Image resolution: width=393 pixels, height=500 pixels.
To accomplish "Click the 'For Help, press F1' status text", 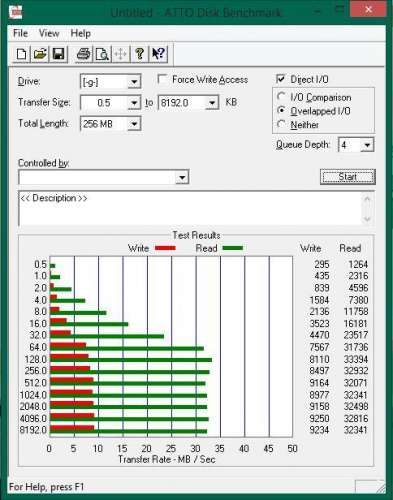I will coord(46,487).
